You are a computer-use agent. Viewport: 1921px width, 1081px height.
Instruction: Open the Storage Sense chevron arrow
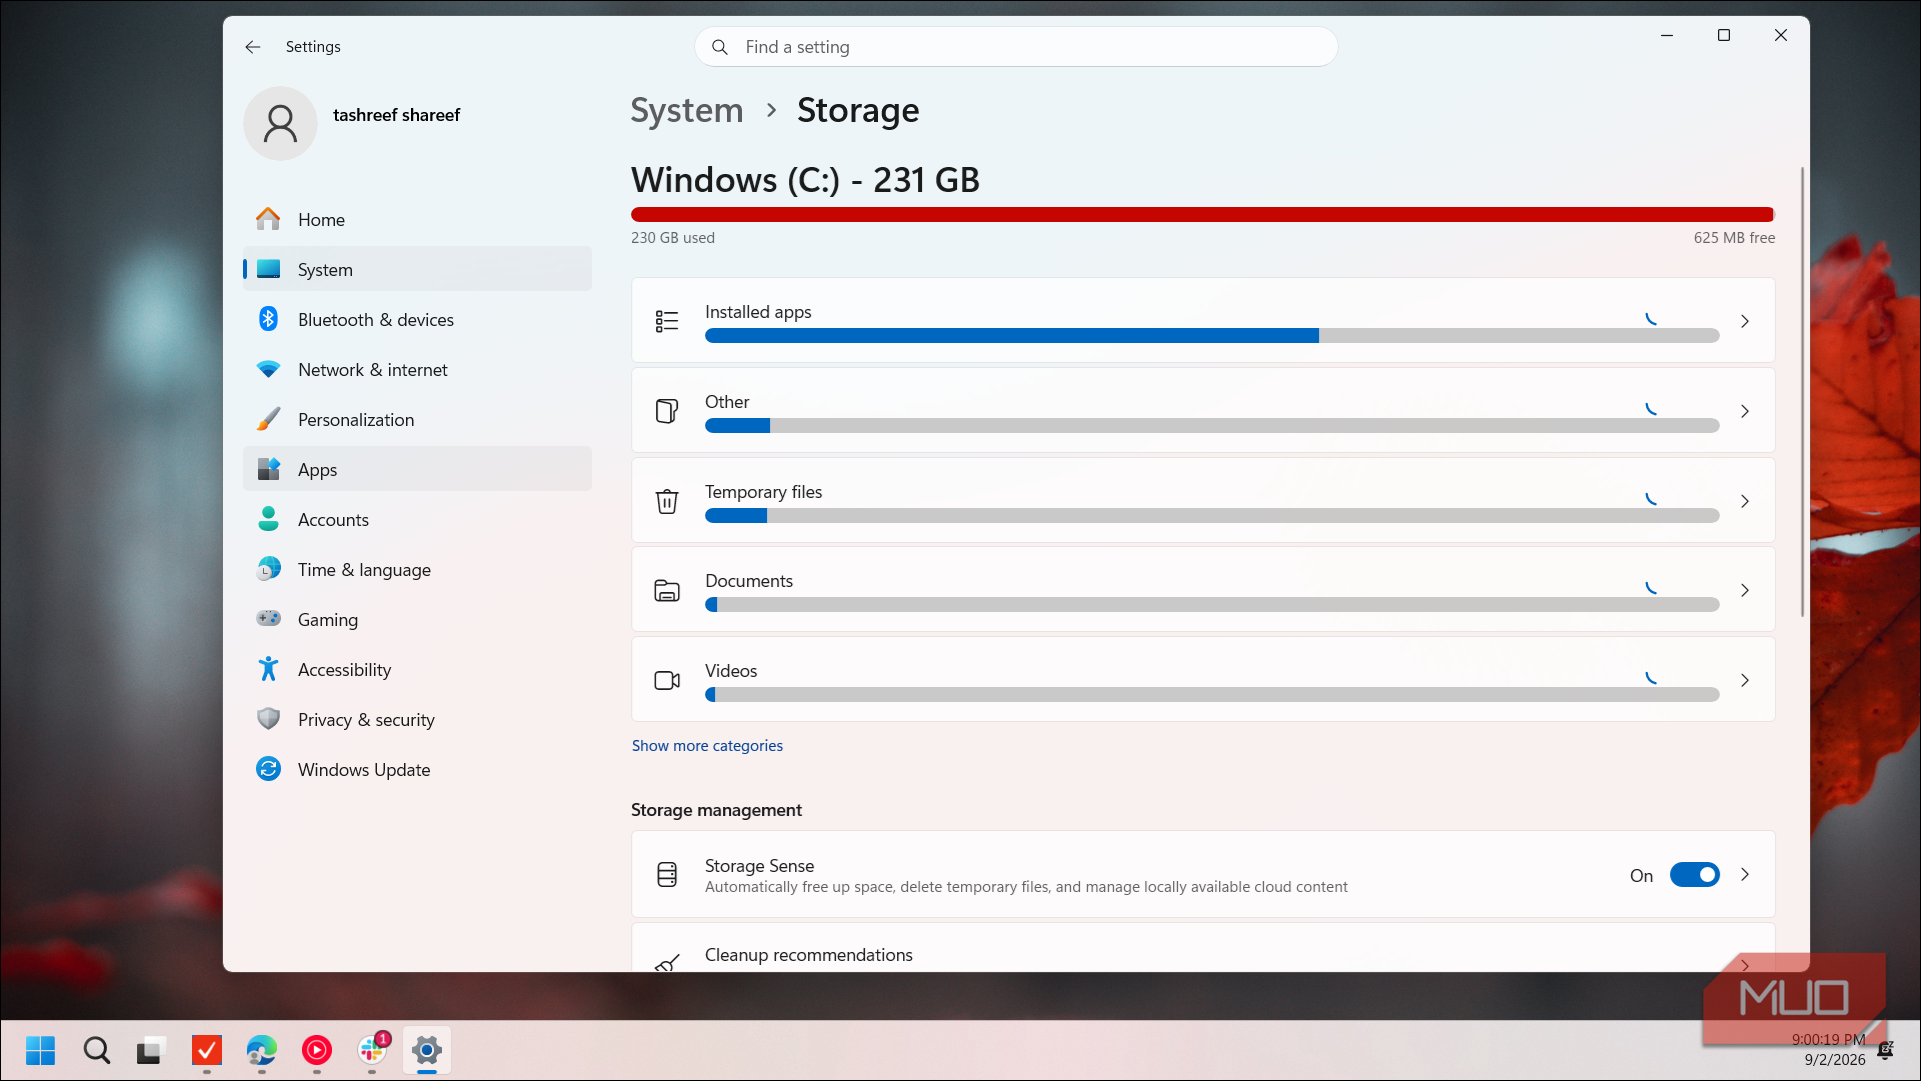(1745, 874)
